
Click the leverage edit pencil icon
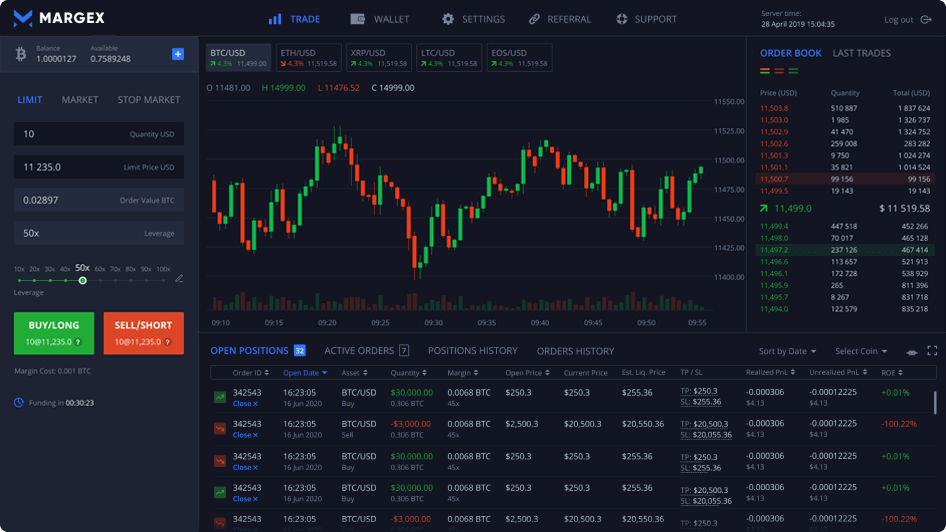point(179,279)
